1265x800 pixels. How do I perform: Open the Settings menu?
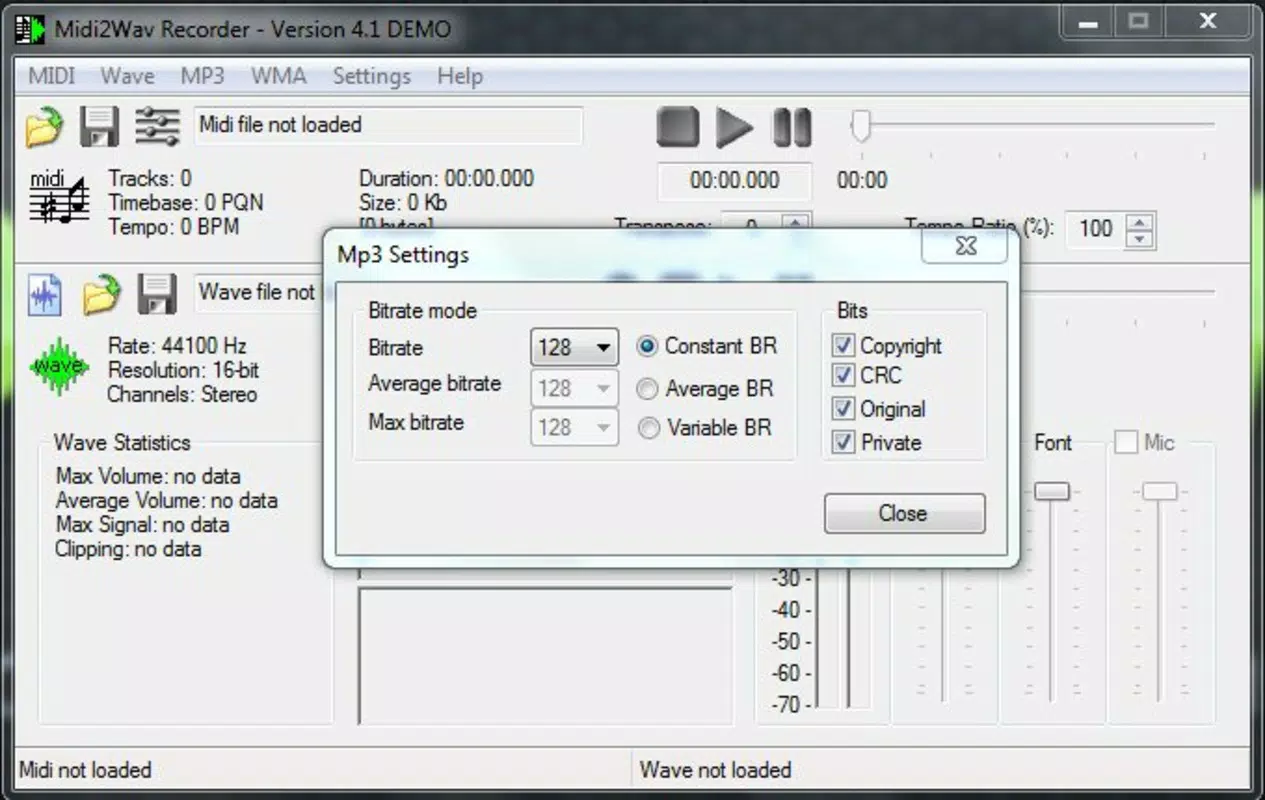click(x=372, y=76)
